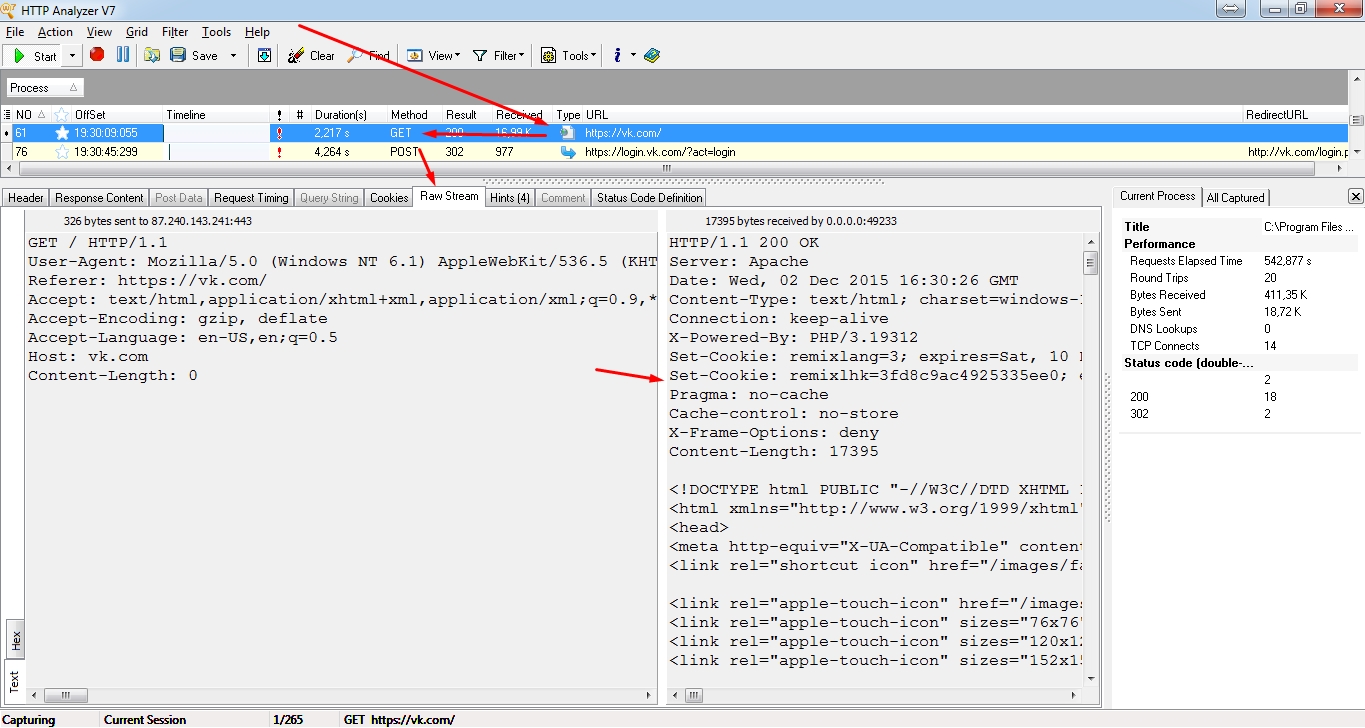1365x728 pixels.
Task: Click the red Stop capture icon
Action: point(97,55)
